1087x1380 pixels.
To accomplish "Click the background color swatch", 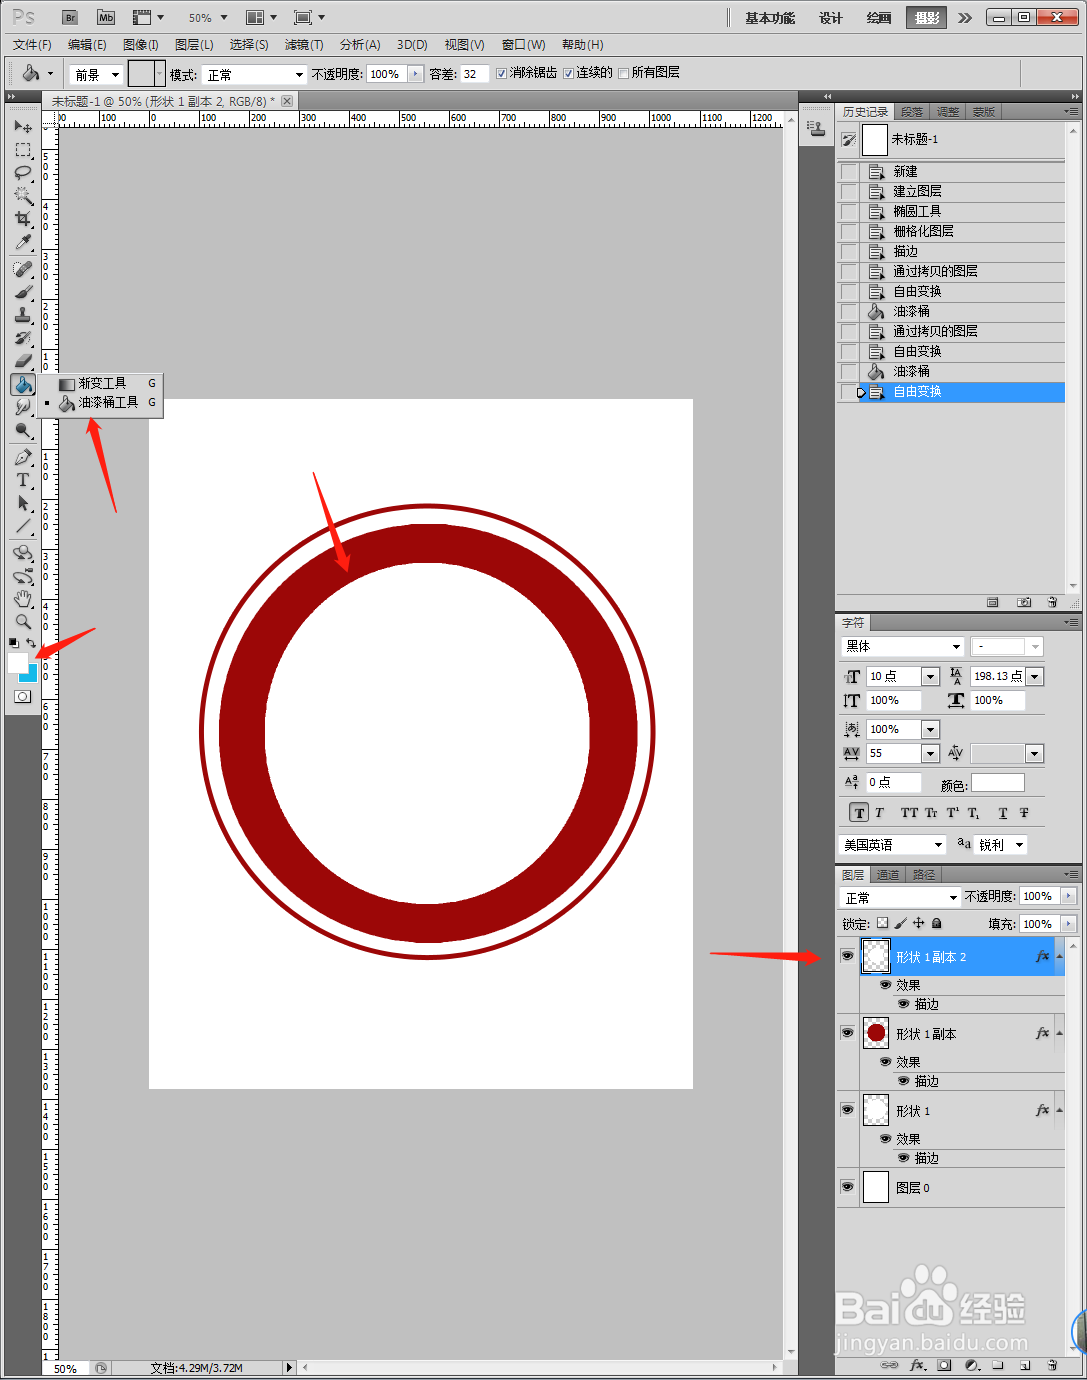I will (x=32, y=675).
